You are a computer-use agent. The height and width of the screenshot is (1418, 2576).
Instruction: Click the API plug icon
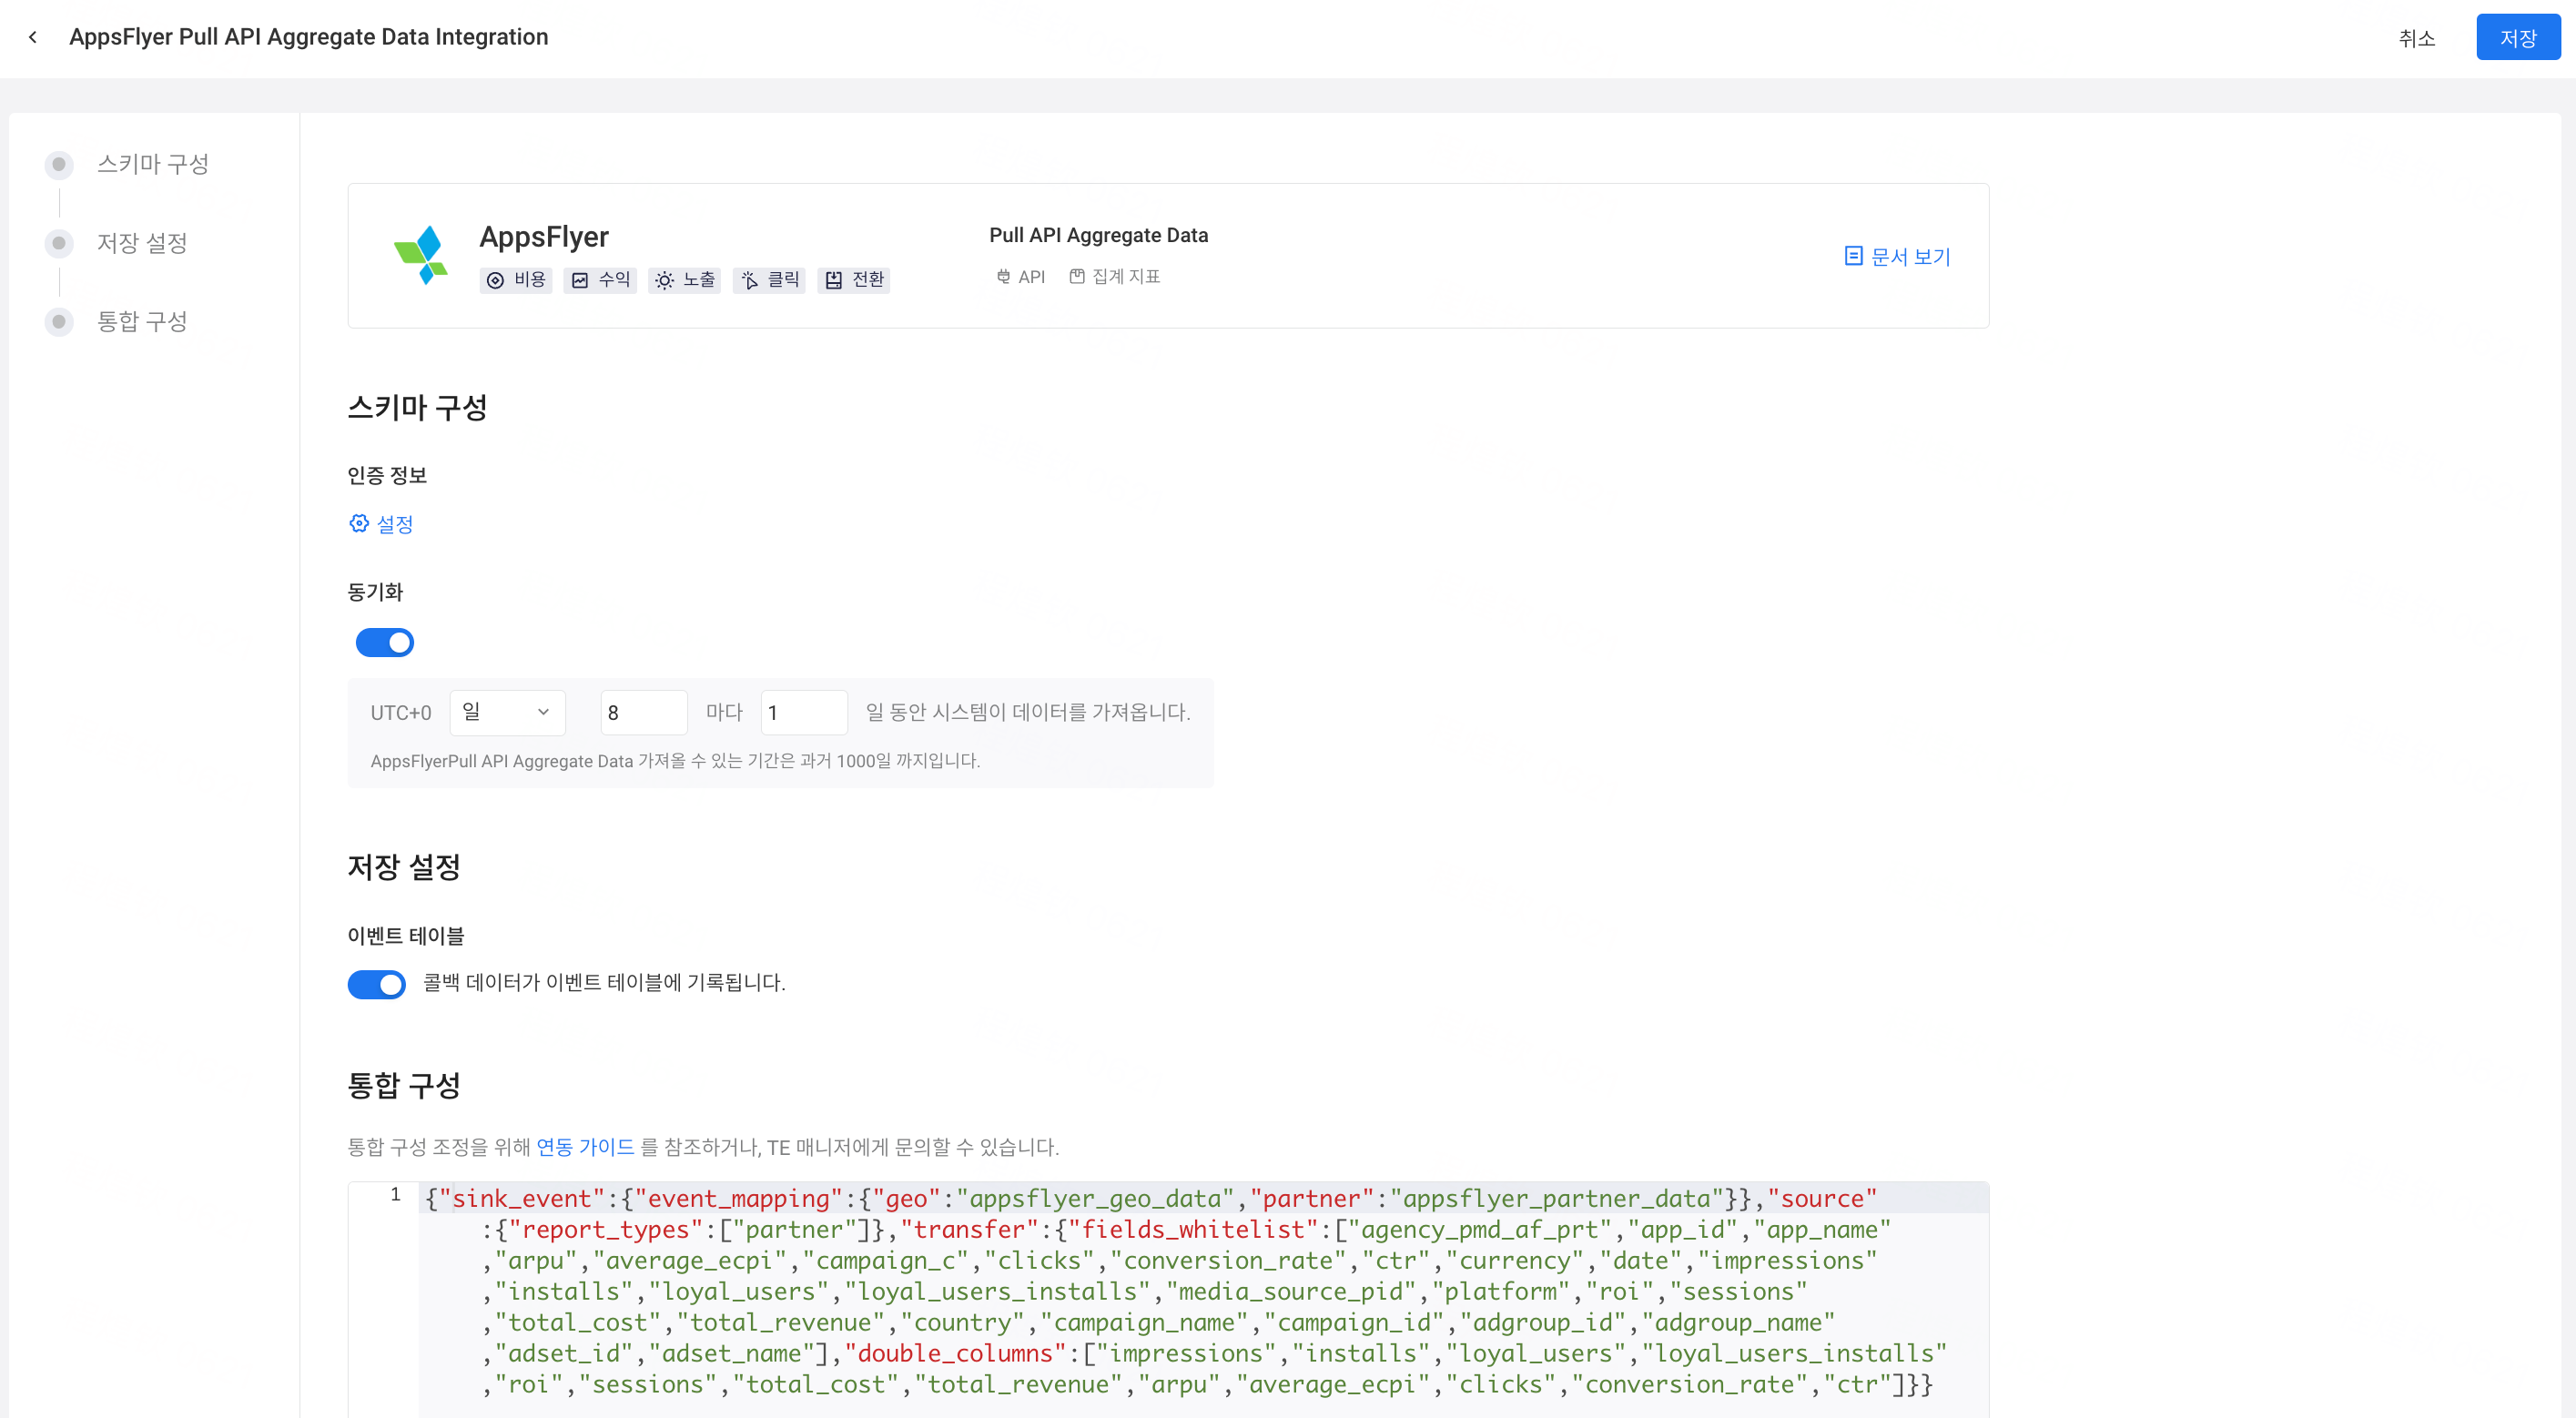[1003, 276]
